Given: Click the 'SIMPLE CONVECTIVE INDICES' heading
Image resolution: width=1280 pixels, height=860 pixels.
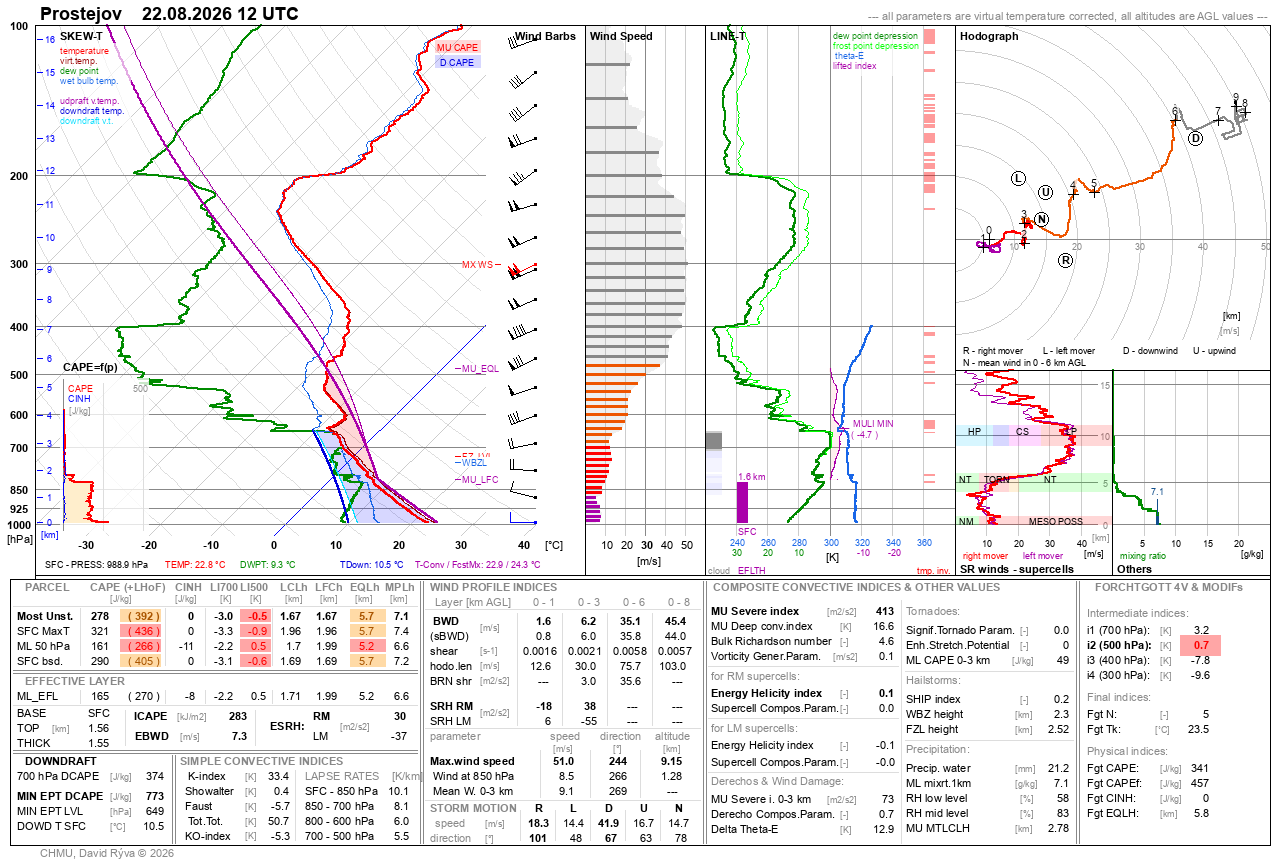Looking at the screenshot, I should [x=261, y=761].
